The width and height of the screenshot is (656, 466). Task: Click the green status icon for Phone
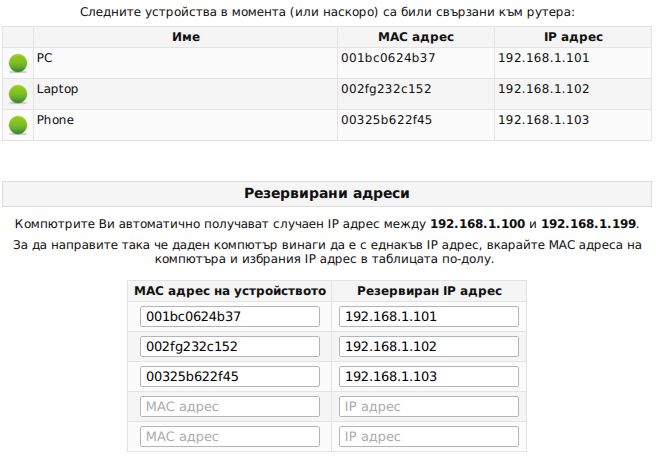[x=18, y=125]
